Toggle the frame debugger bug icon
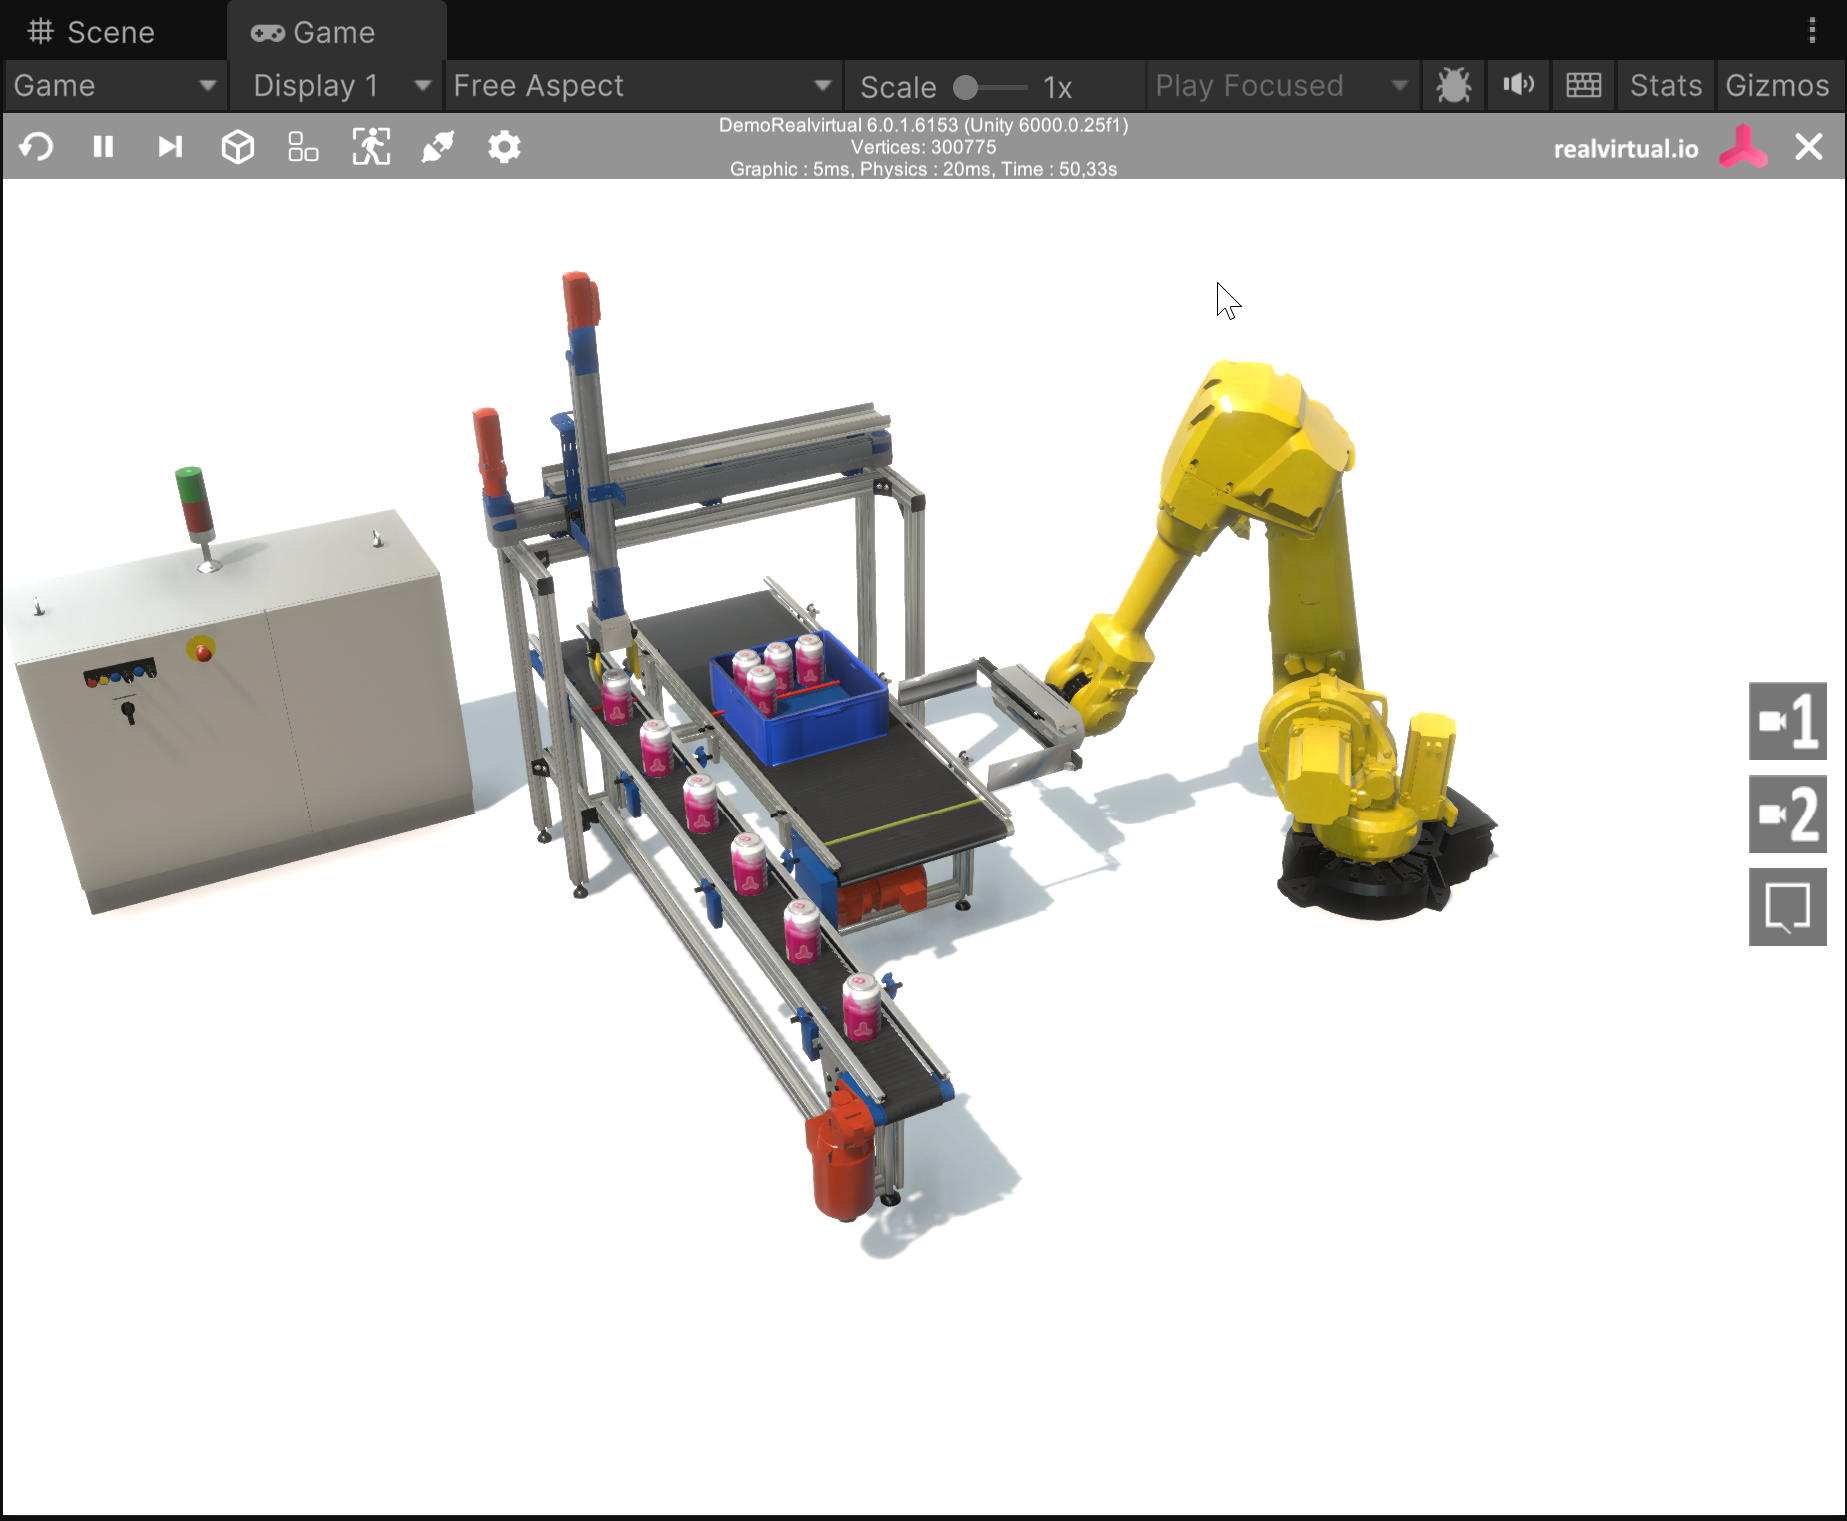Viewport: 1847px width, 1521px height. 1453,86
